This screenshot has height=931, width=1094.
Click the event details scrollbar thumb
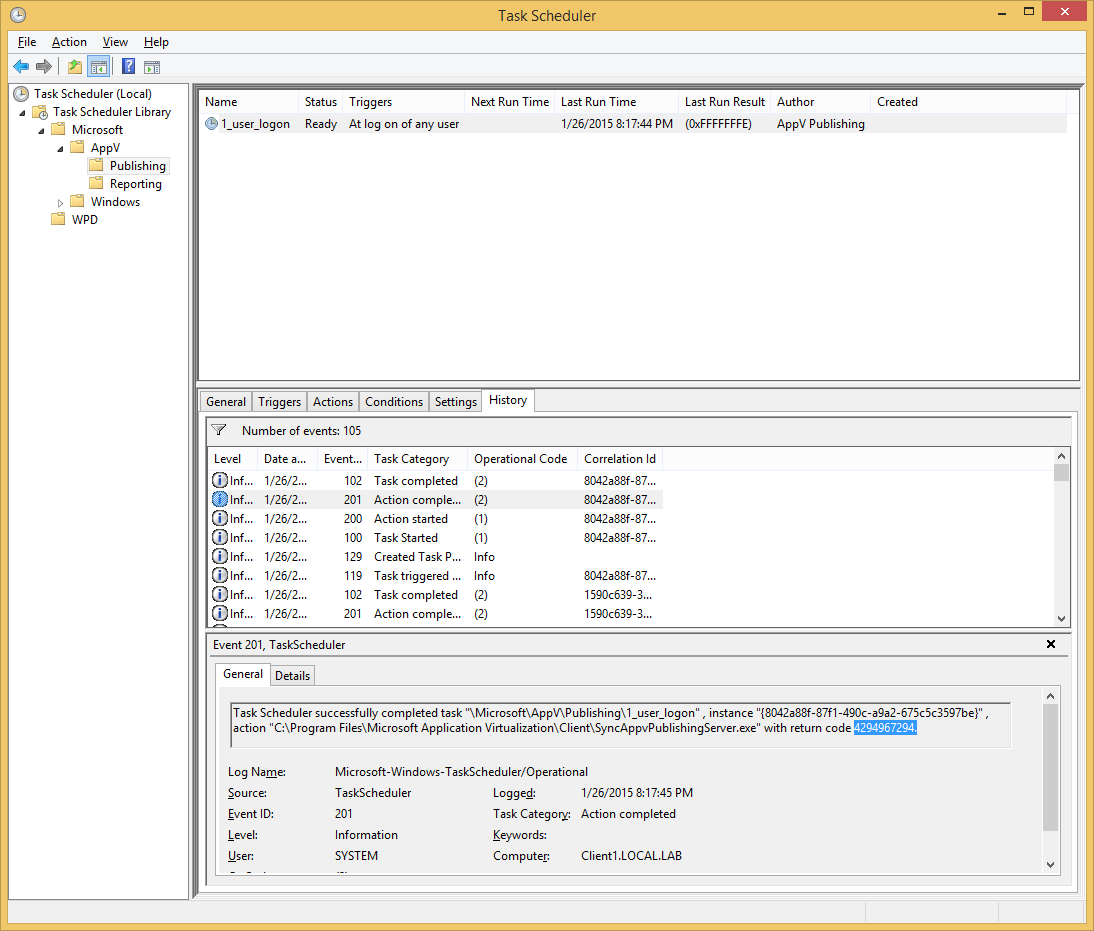(x=1051, y=767)
